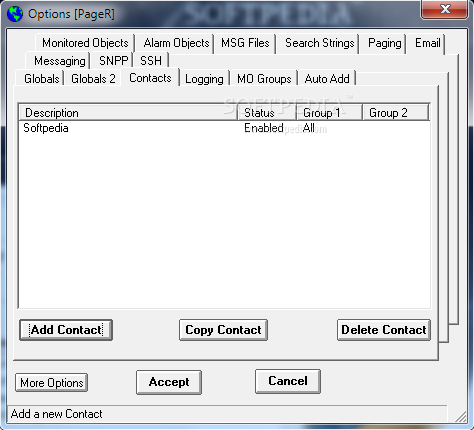This screenshot has height=430, width=474.
Task: Click Accept to save options
Action: click(169, 382)
